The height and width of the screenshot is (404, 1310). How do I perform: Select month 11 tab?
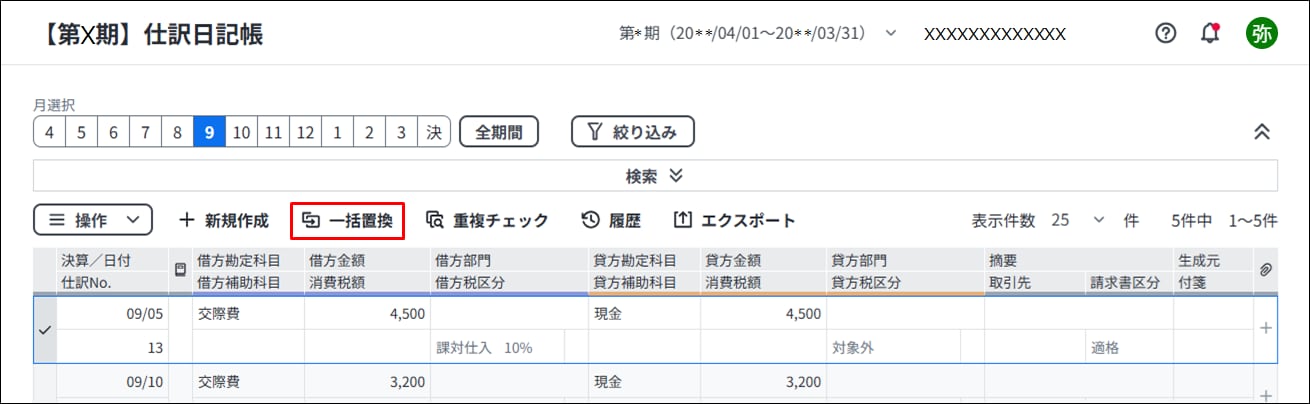point(273,131)
